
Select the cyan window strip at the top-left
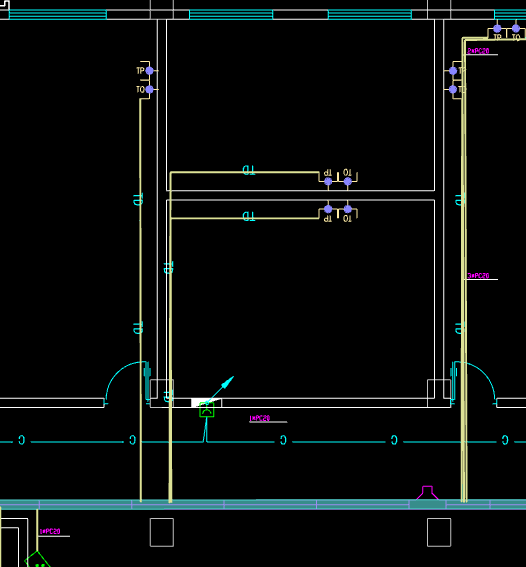point(57,14)
